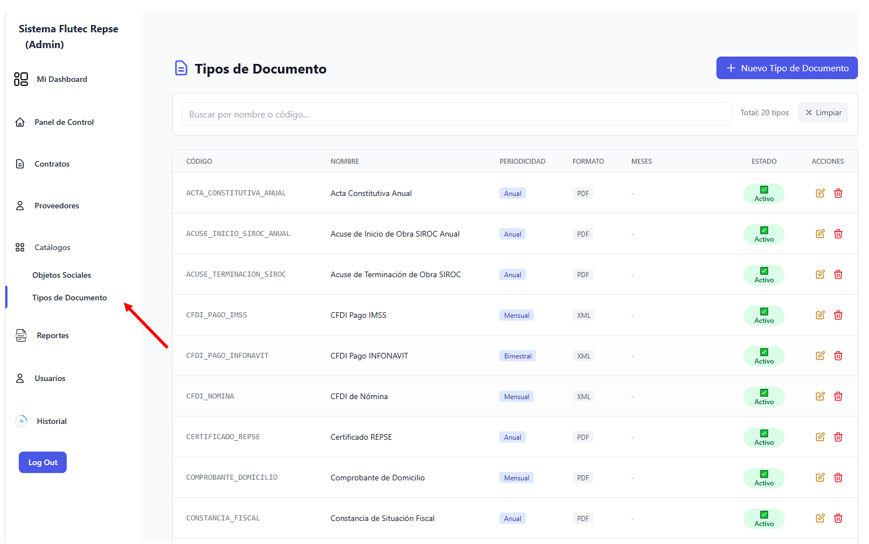Remove the Comprobante de Domicilio document type
869x544 pixels.
click(838, 478)
